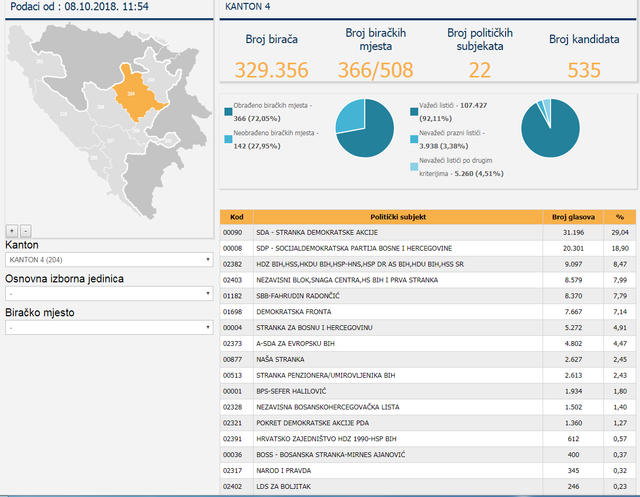This screenshot has height=497, width=640.
Task: Click the Nevažeći prazni listići legend swatch
Action: pos(414,139)
